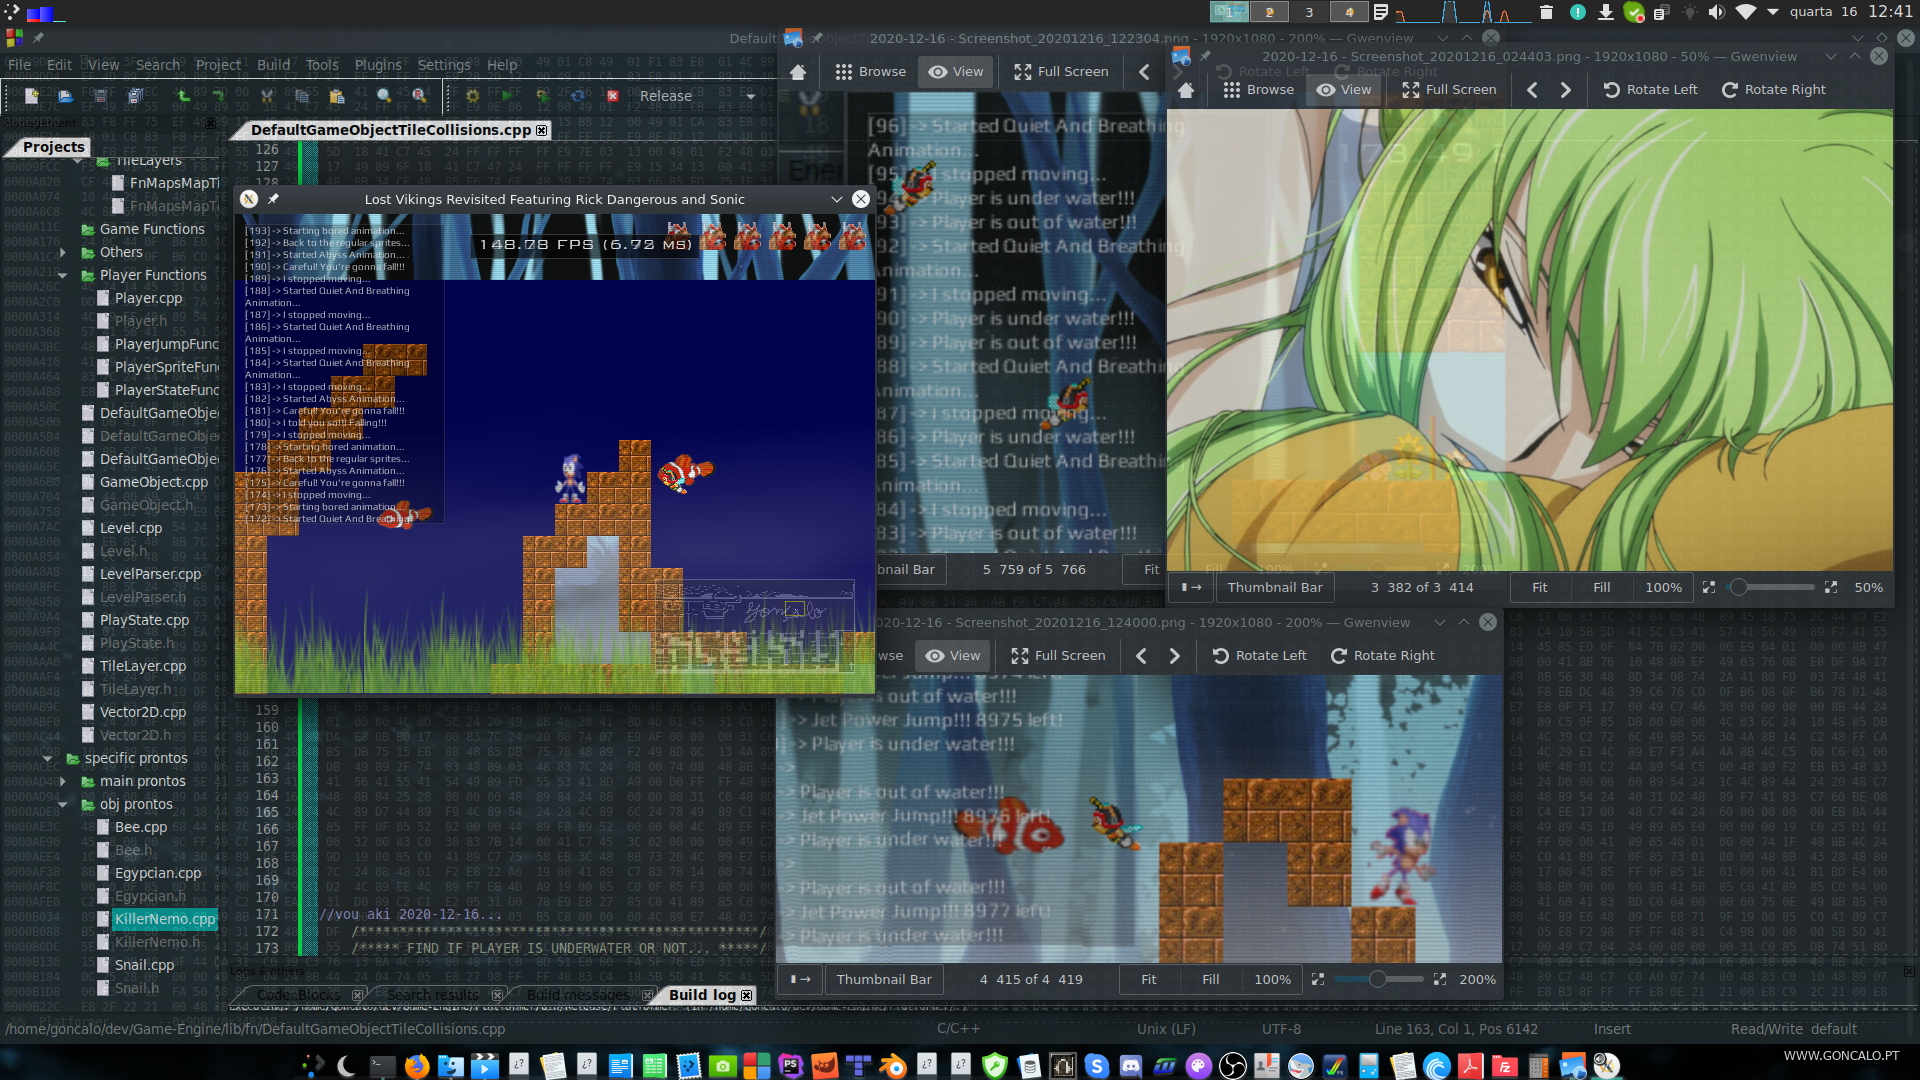Screen dimensions: 1920x1080
Task: Click sidebar toggle icon in 024403 Gwenview status bar
Action: click(1191, 588)
